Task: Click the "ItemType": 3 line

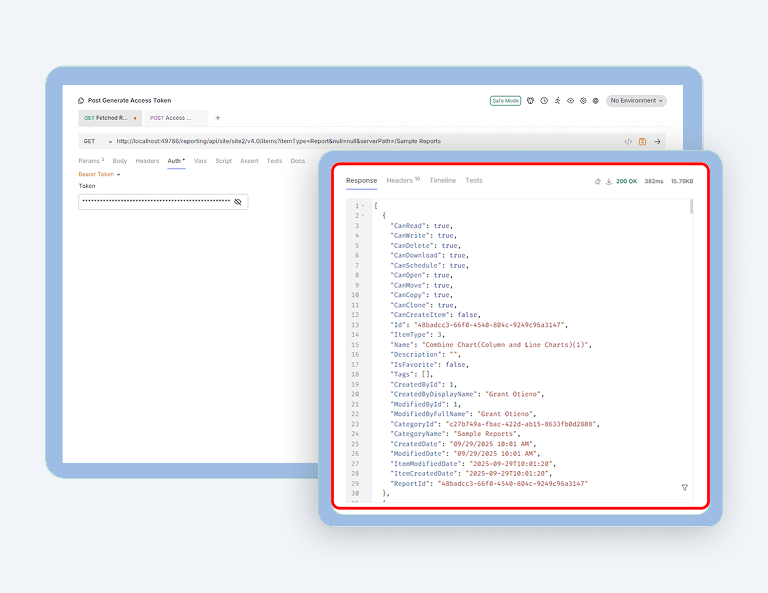Action: [417, 335]
